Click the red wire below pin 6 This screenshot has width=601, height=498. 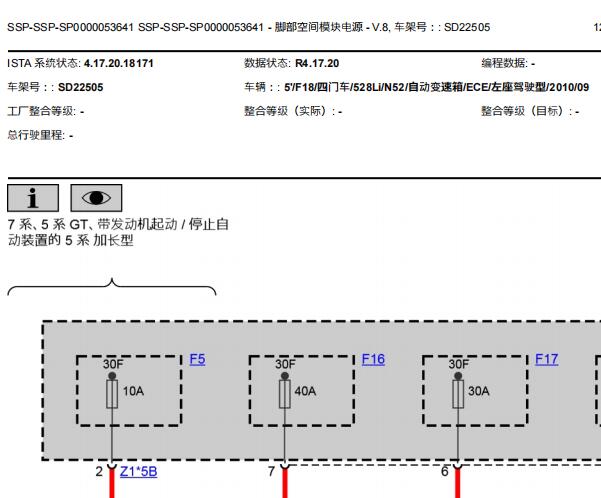point(458,484)
